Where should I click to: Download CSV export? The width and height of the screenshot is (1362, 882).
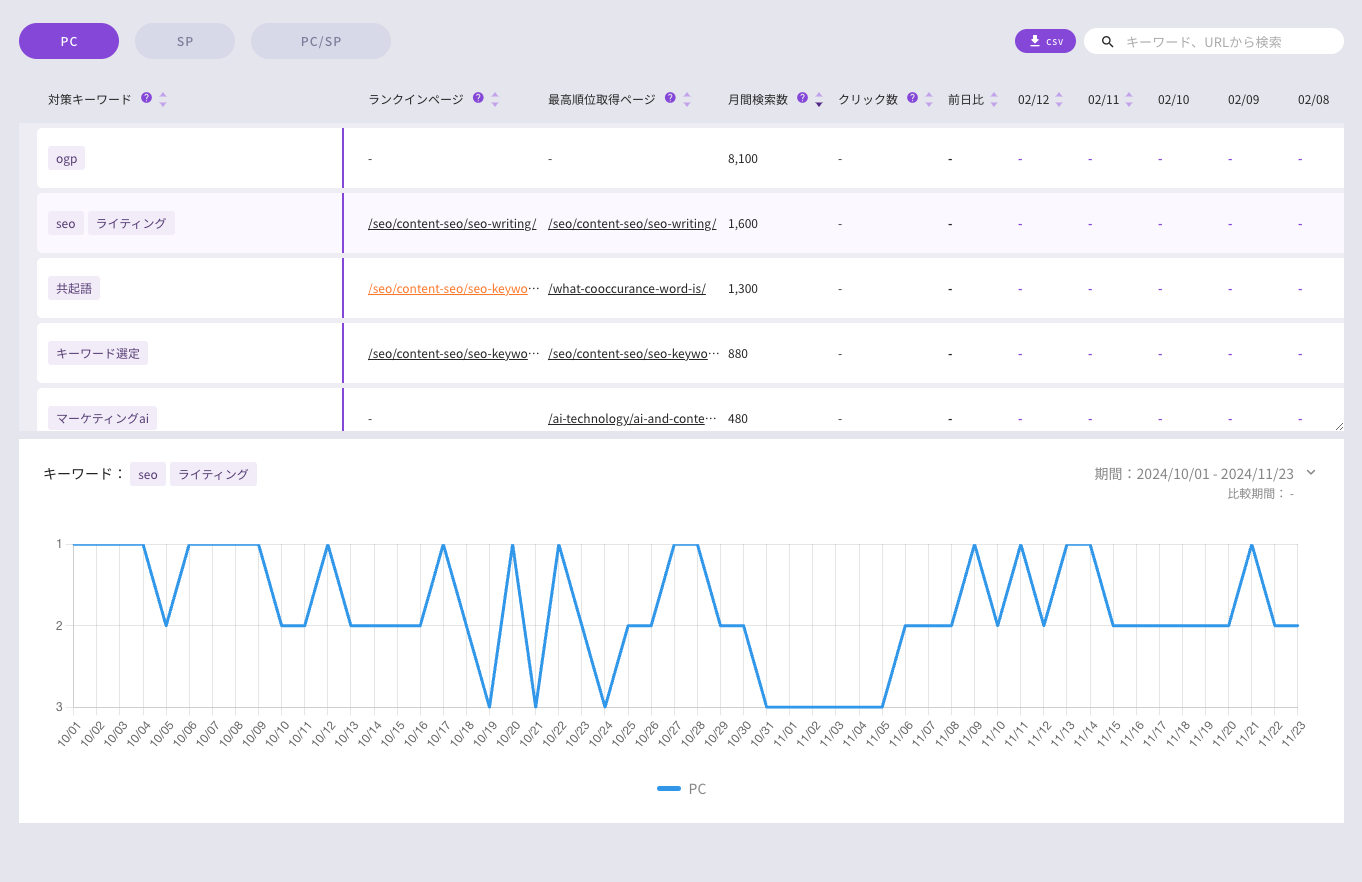tap(1045, 41)
